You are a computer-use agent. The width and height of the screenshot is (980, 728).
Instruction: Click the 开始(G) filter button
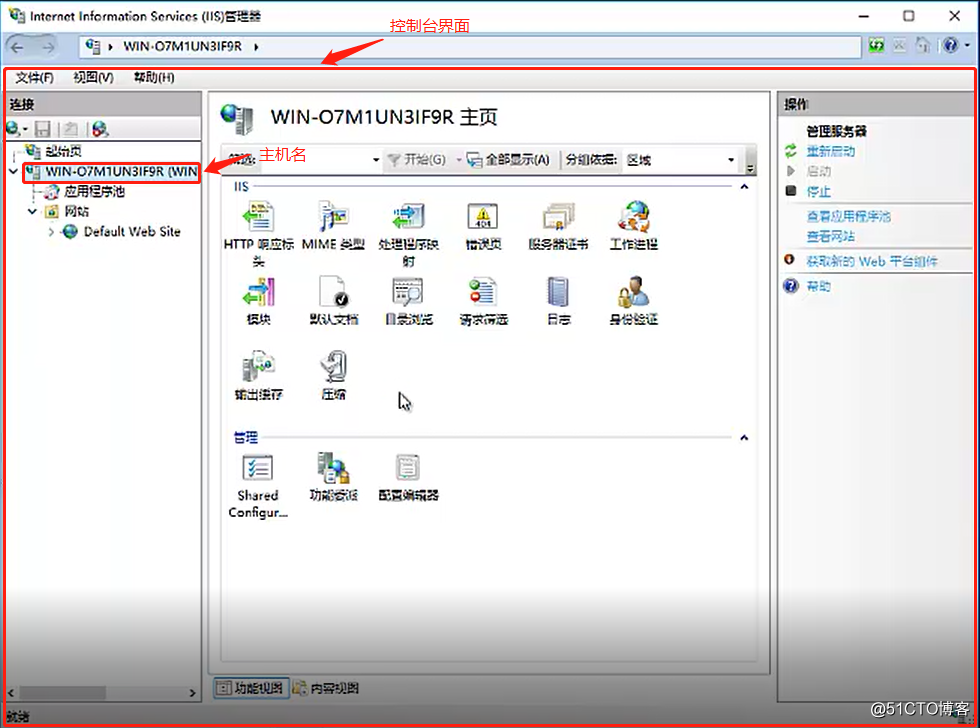click(x=417, y=160)
